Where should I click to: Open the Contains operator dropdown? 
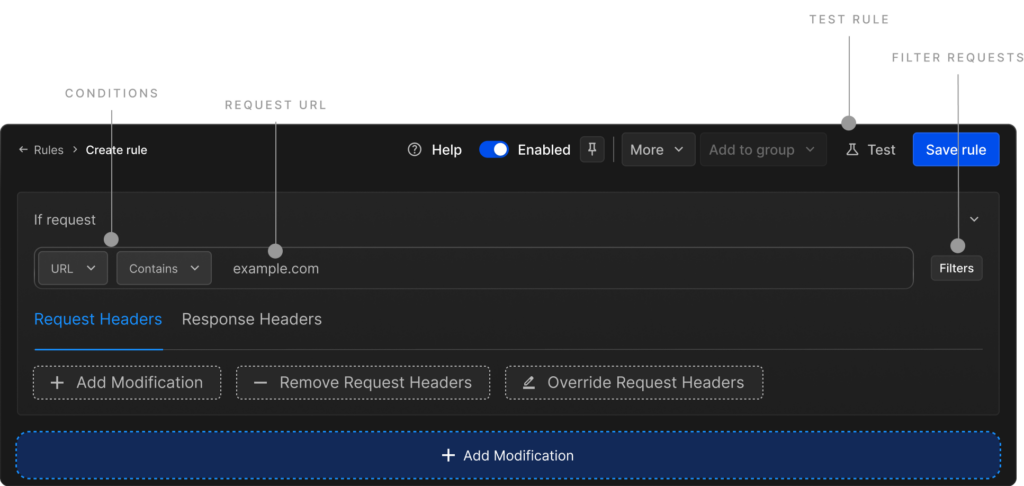(164, 268)
